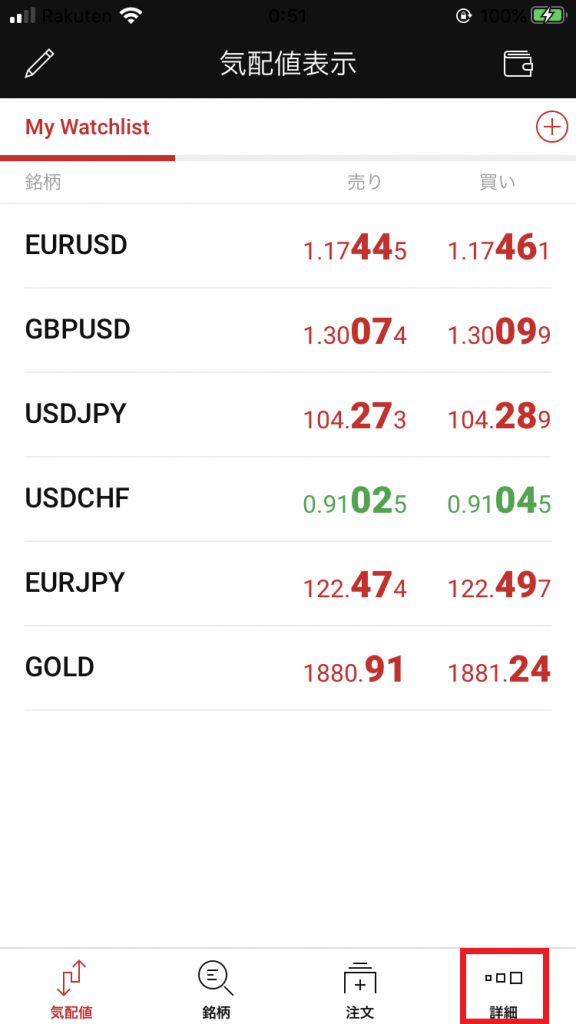Tap the 銘柄 column header
Screen dimensions: 576x1024
43,182
